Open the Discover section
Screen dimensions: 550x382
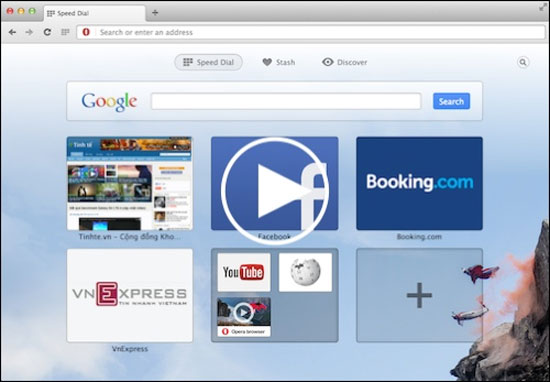coord(344,62)
